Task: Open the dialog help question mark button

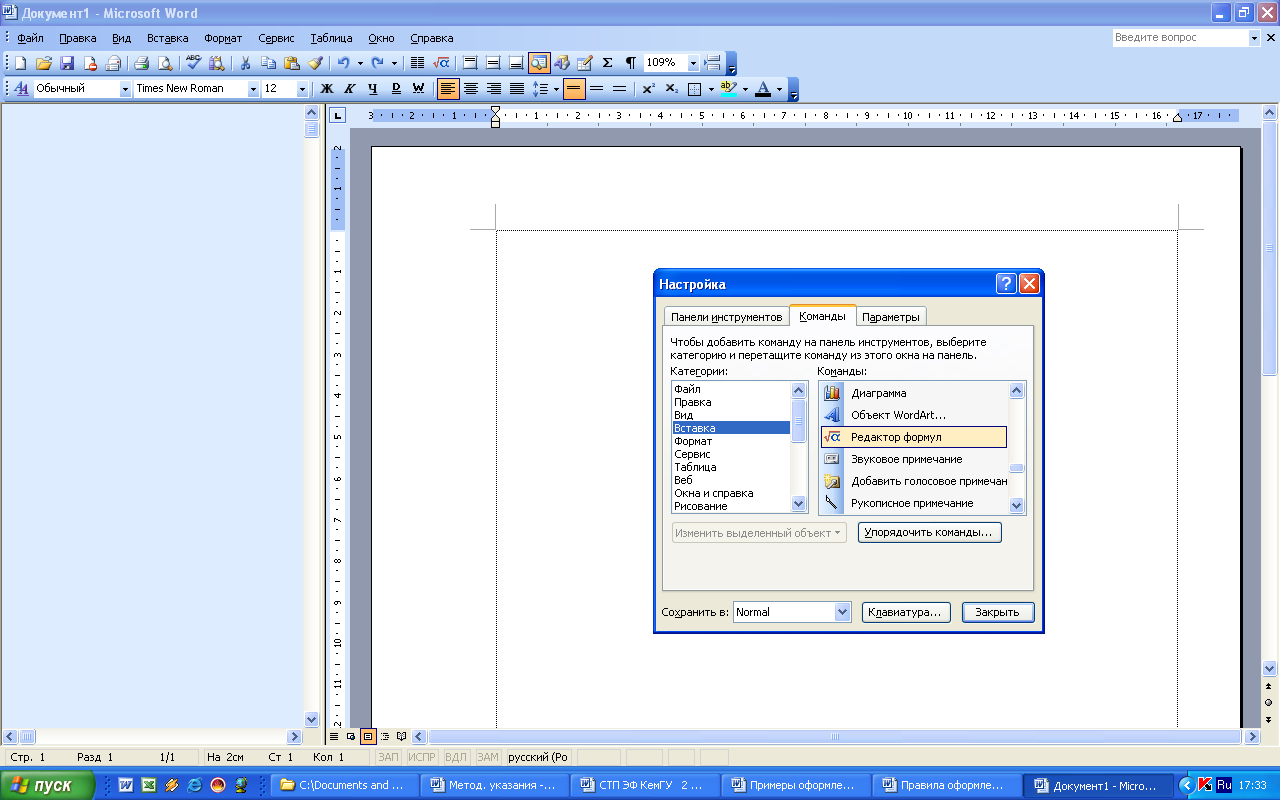Action: click(x=1006, y=284)
